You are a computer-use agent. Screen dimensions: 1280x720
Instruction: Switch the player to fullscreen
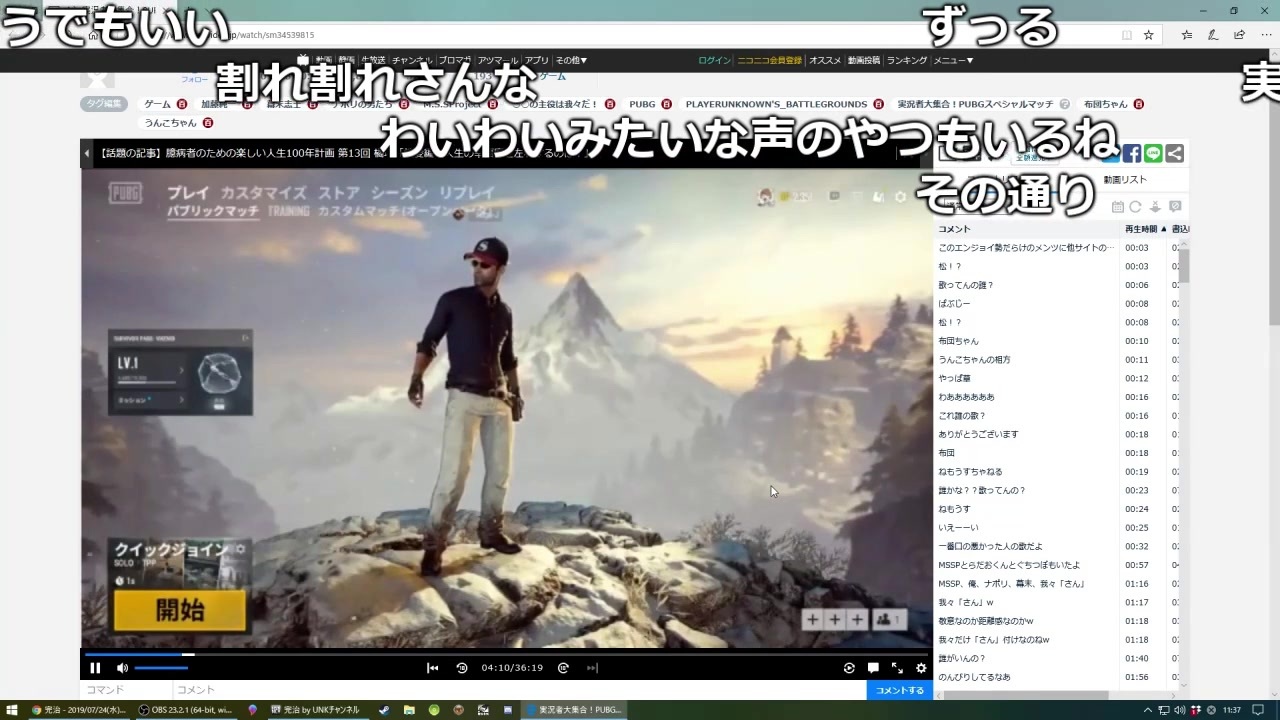897,668
